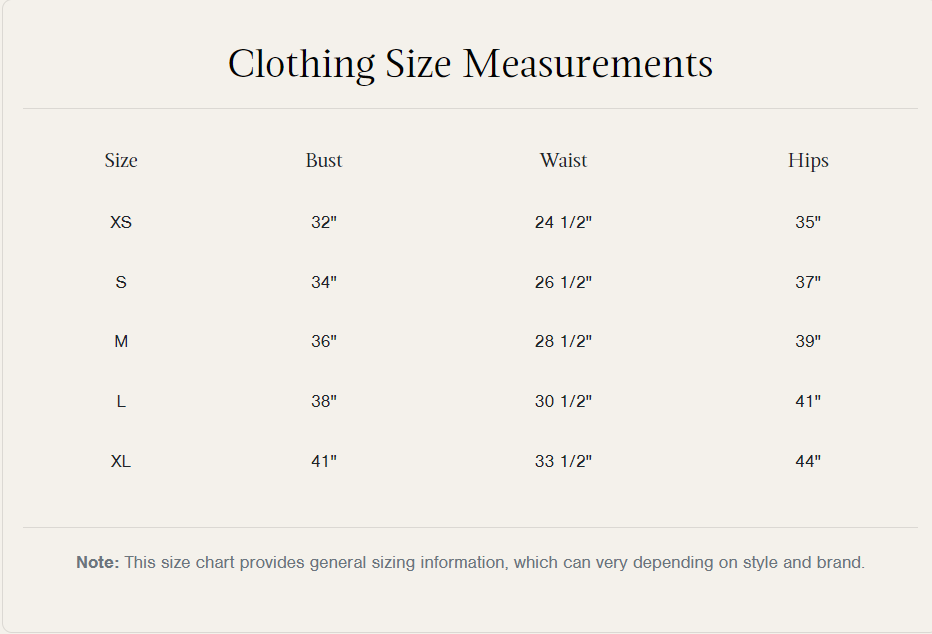Click the 33 1/2" waist cell
Image resolution: width=932 pixels, height=634 pixels.
coord(563,462)
